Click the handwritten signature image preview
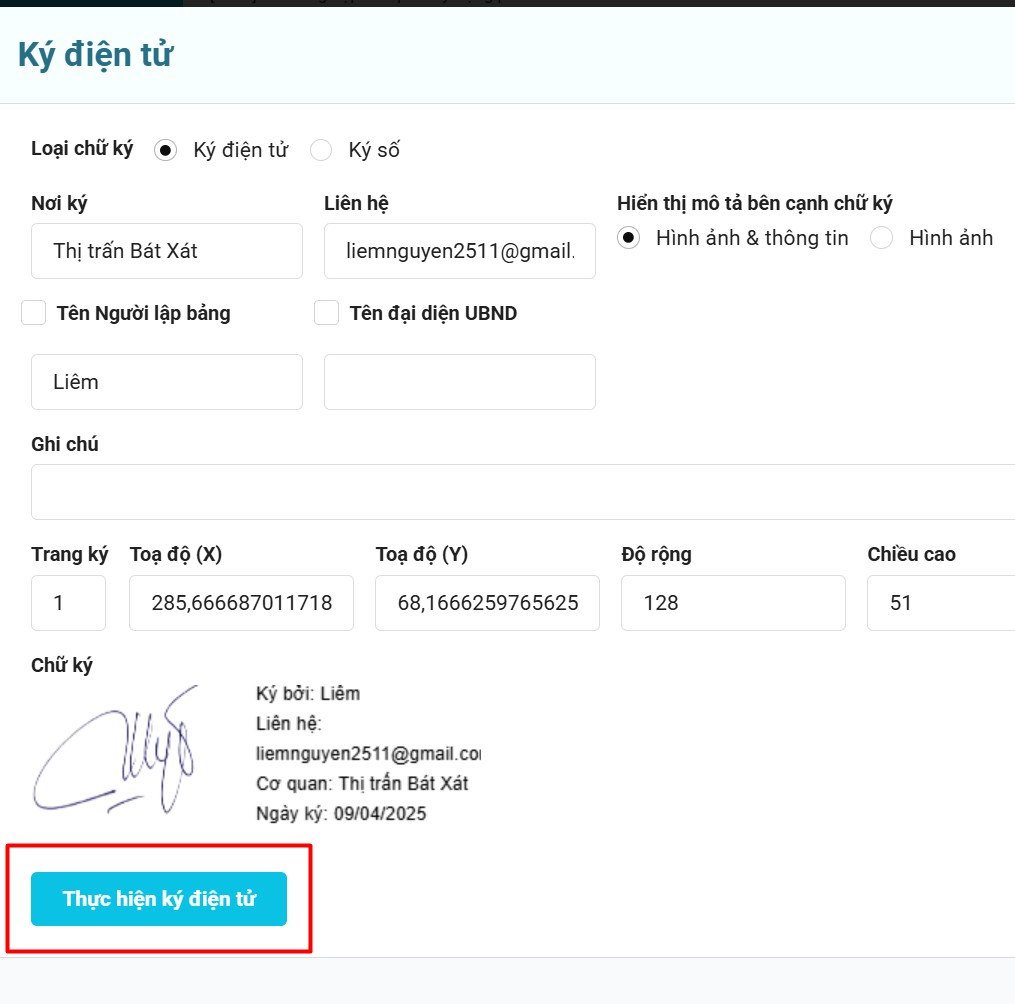Viewport: 1015px width, 1004px height. (120, 750)
